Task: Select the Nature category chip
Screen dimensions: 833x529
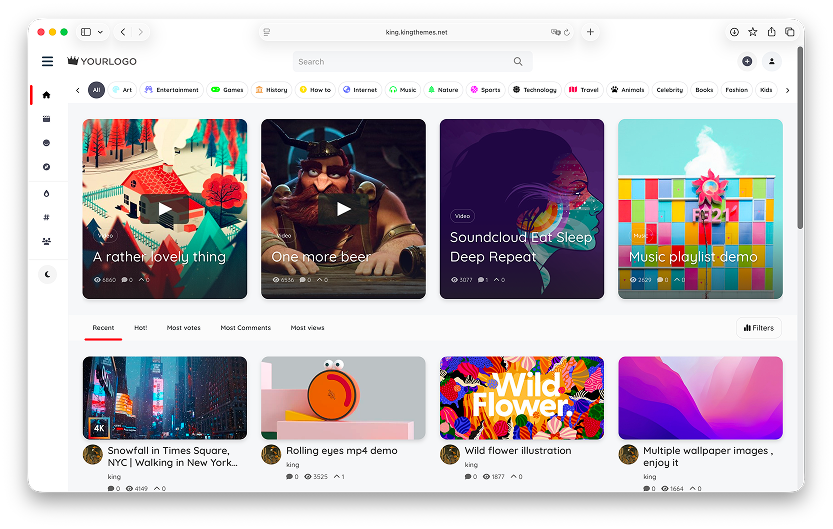Action: pyautogui.click(x=443, y=90)
